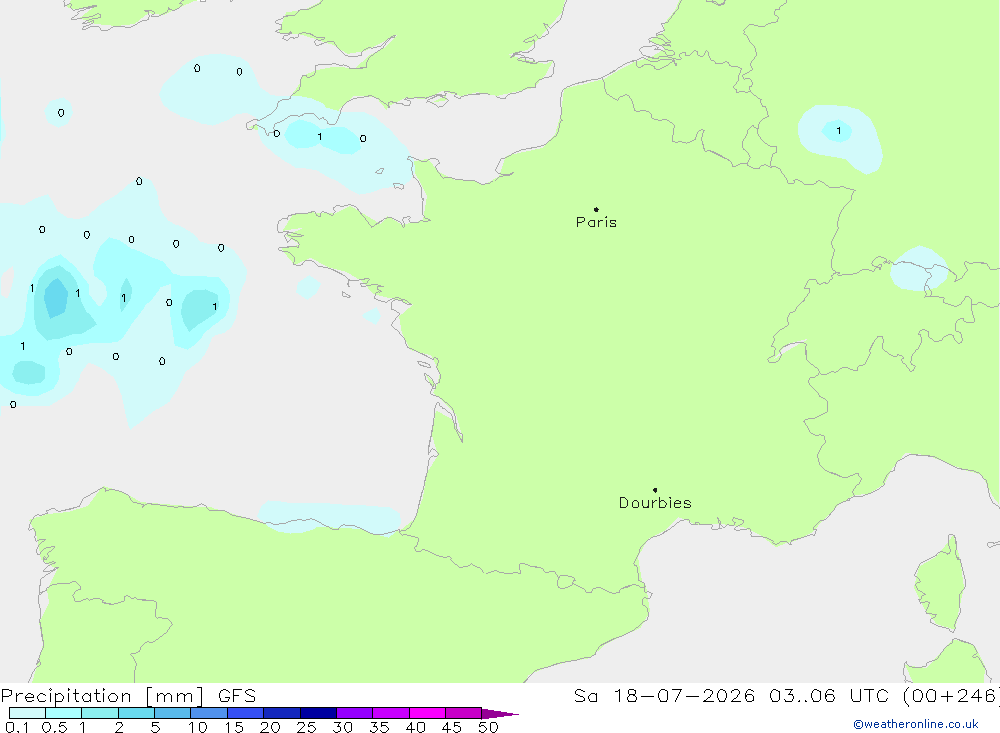Pick the 5–10 mm legend swatch

pos(173,713)
